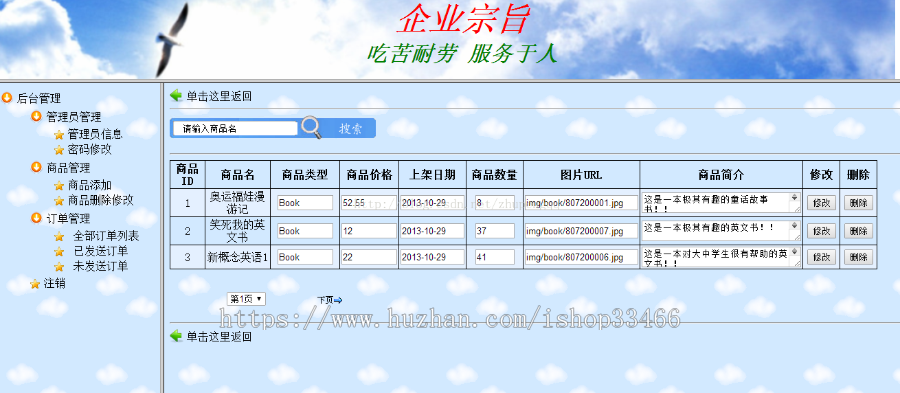
Task: Click star icon next to 商品删除修改
Action: point(59,201)
